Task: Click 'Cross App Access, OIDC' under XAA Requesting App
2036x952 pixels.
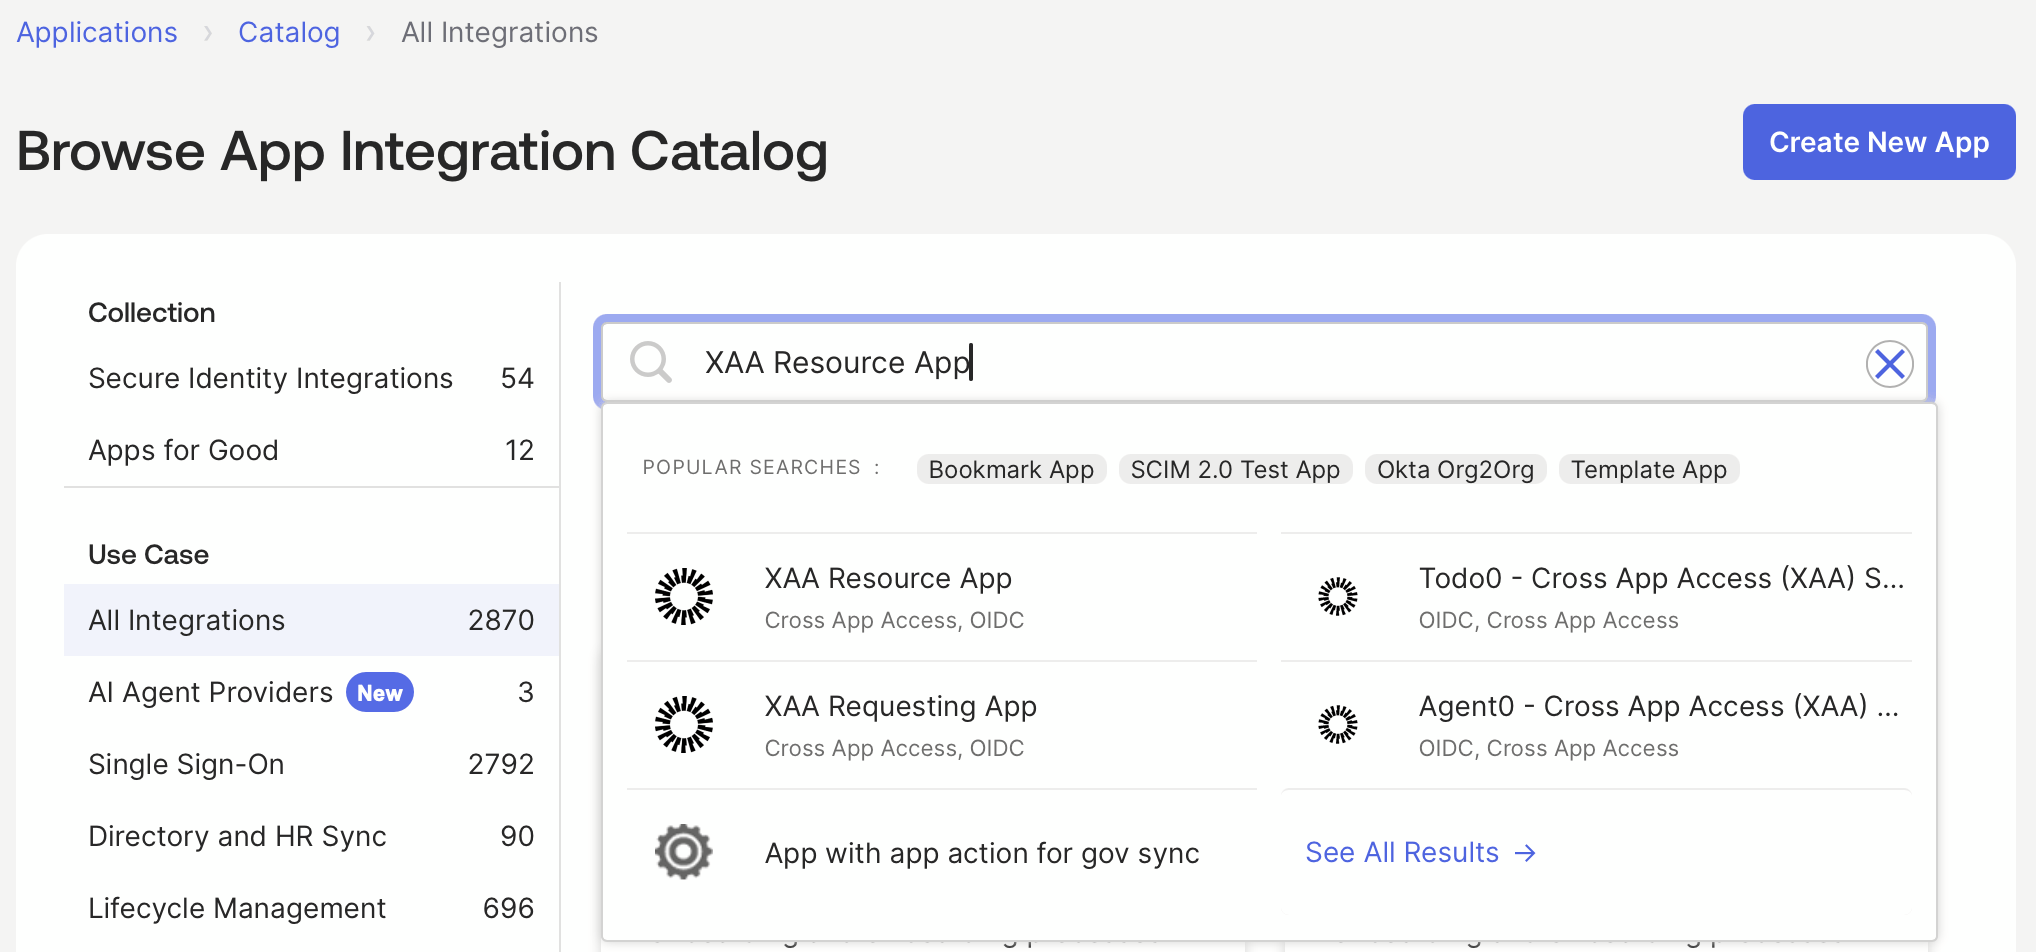Action: [894, 748]
